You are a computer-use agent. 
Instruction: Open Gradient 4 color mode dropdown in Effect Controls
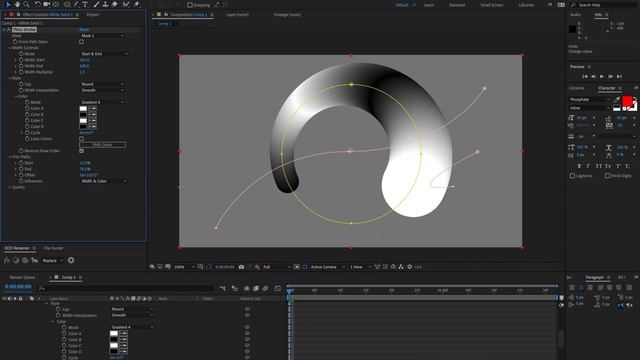point(102,102)
